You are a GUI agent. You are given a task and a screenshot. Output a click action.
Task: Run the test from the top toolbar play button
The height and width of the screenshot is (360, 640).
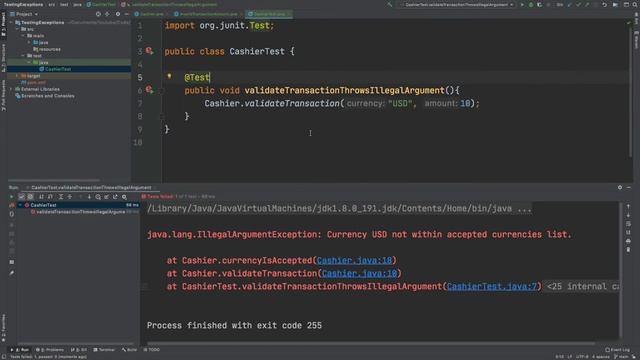522,4
